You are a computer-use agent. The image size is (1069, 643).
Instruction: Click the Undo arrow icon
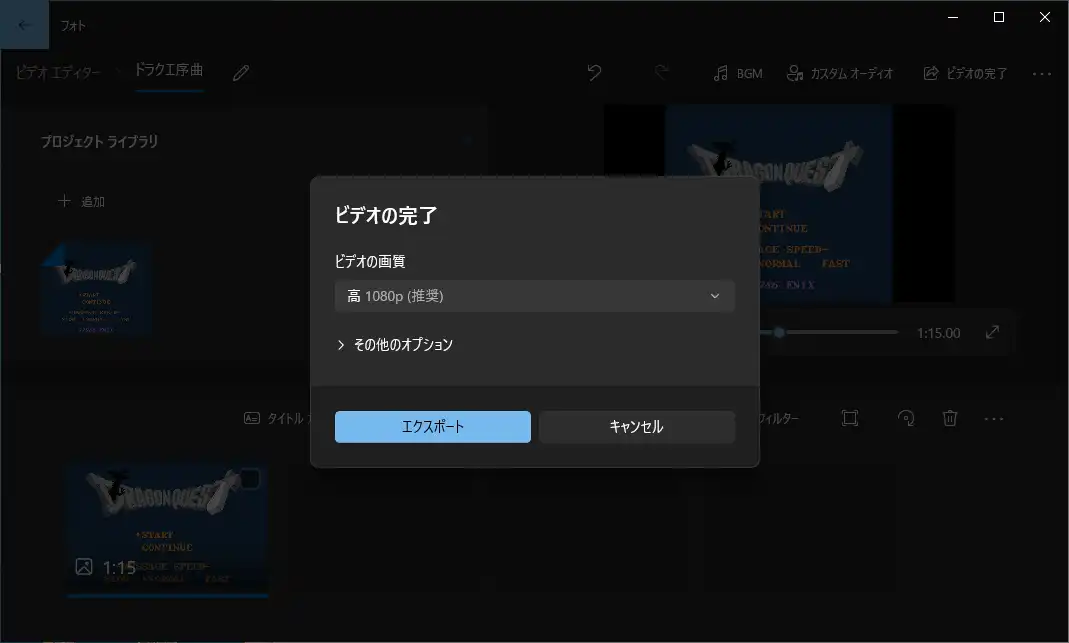pyautogui.click(x=594, y=73)
